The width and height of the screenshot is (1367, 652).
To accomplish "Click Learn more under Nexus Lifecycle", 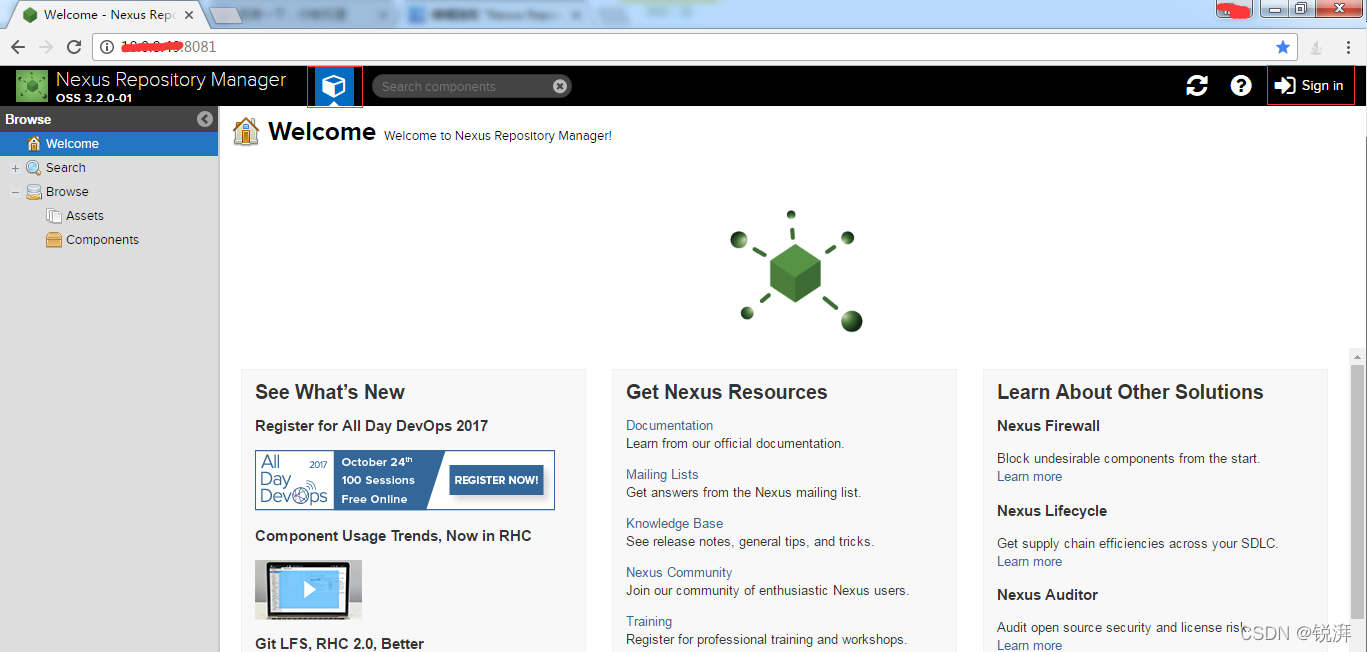I will [1029, 561].
